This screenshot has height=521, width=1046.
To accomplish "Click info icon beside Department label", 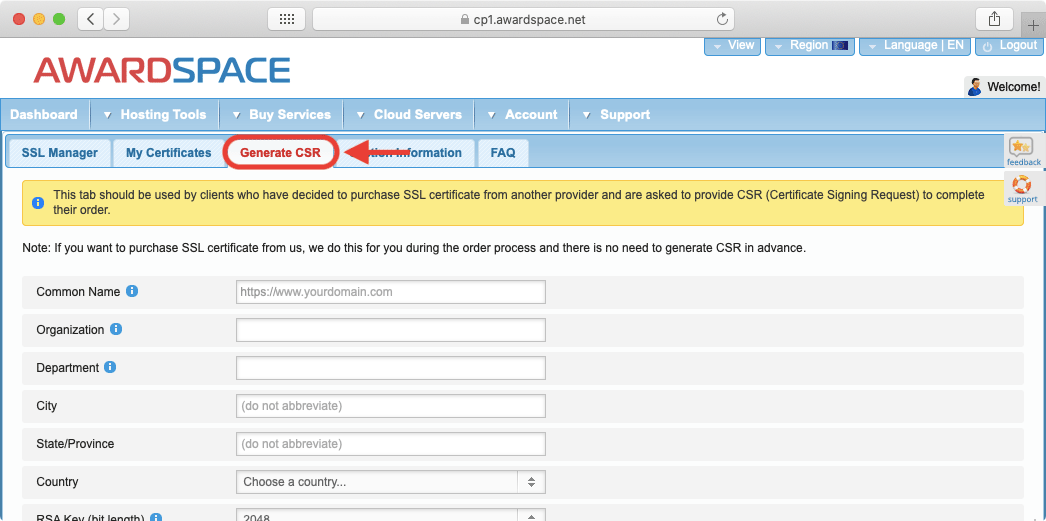I will (110, 367).
